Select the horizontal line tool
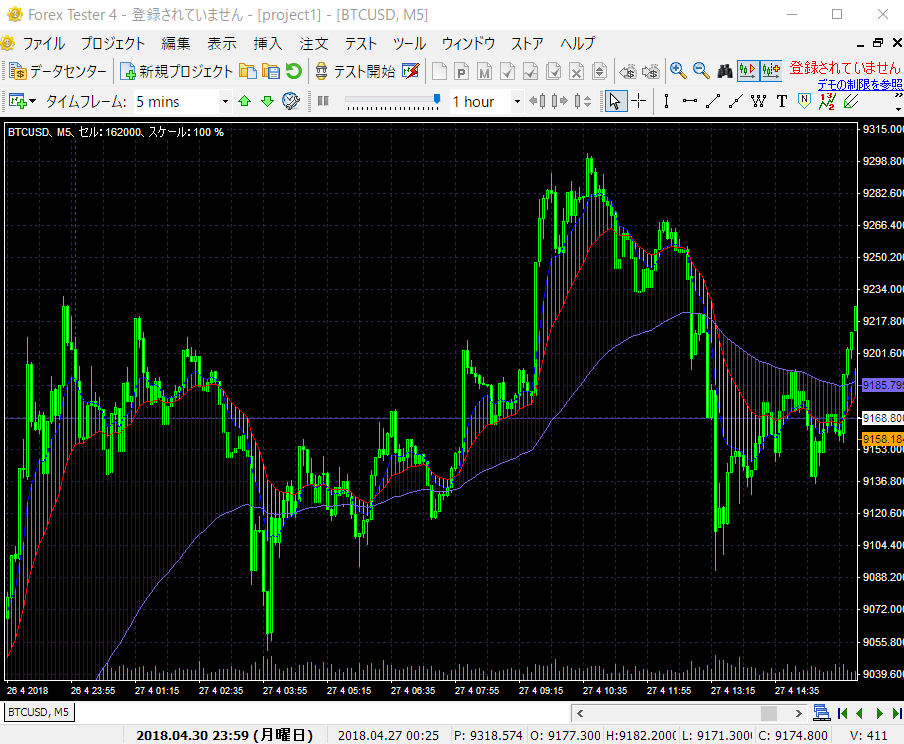The width and height of the screenshot is (904, 744). 690,102
